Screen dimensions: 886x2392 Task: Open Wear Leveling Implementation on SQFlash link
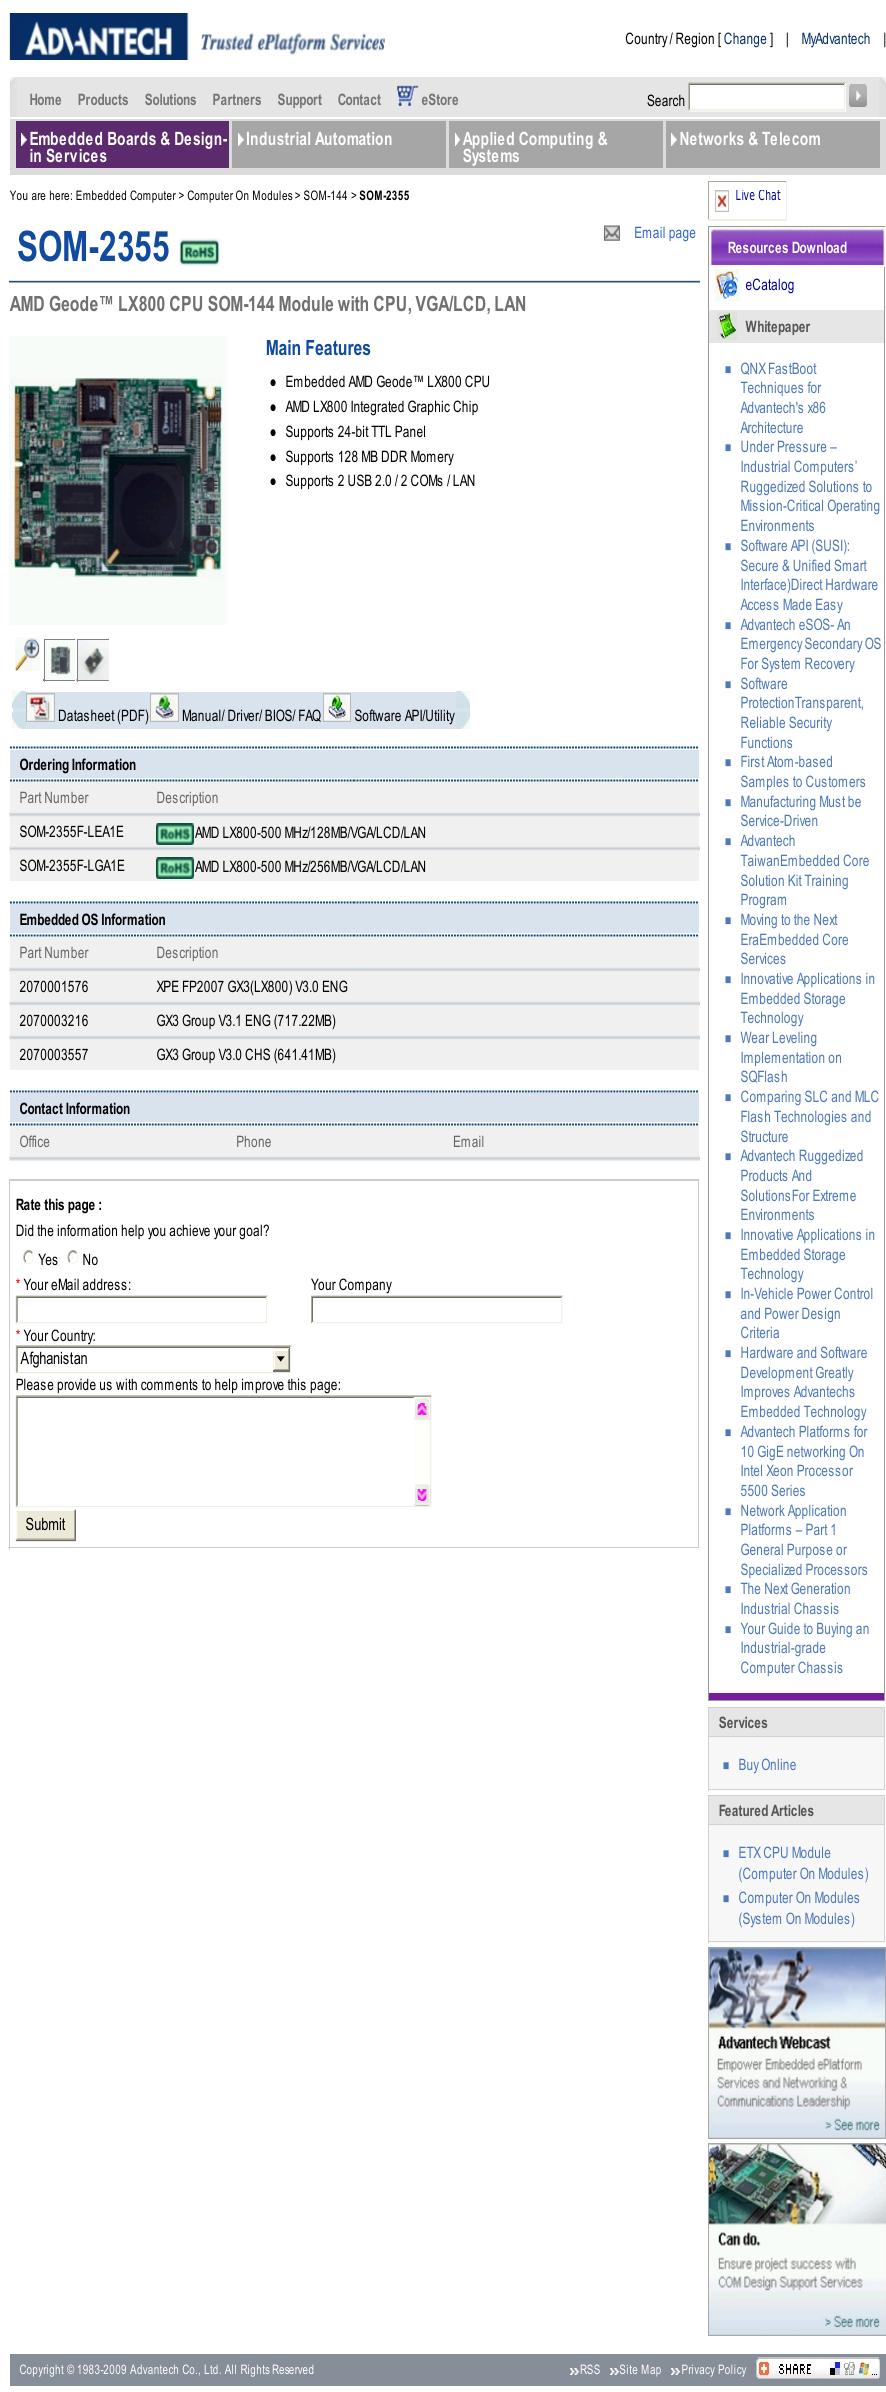coord(790,1057)
